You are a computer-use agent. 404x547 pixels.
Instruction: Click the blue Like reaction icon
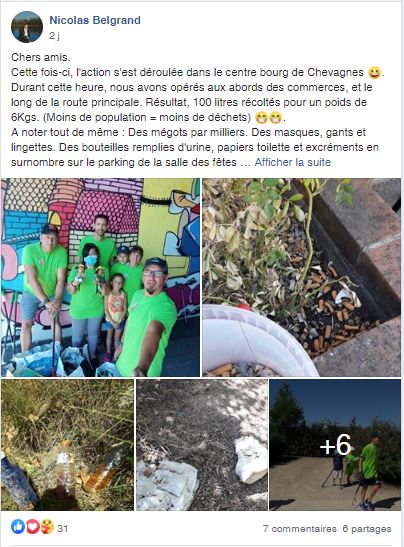[17, 526]
